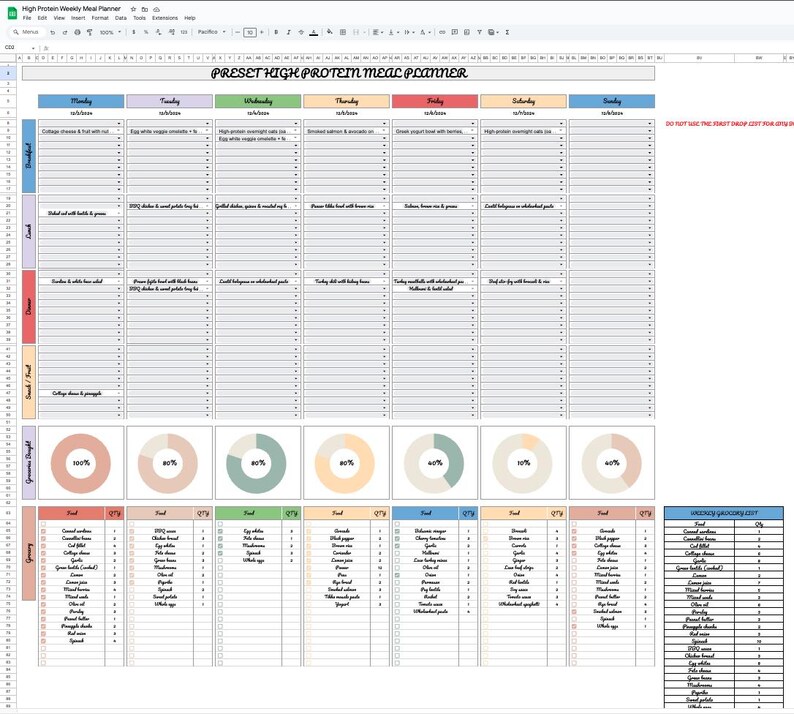Image resolution: width=794 pixels, height=714 pixels.
Task: Check Tuesday's Sweet potato grocery checkbox
Action: (x=132, y=597)
